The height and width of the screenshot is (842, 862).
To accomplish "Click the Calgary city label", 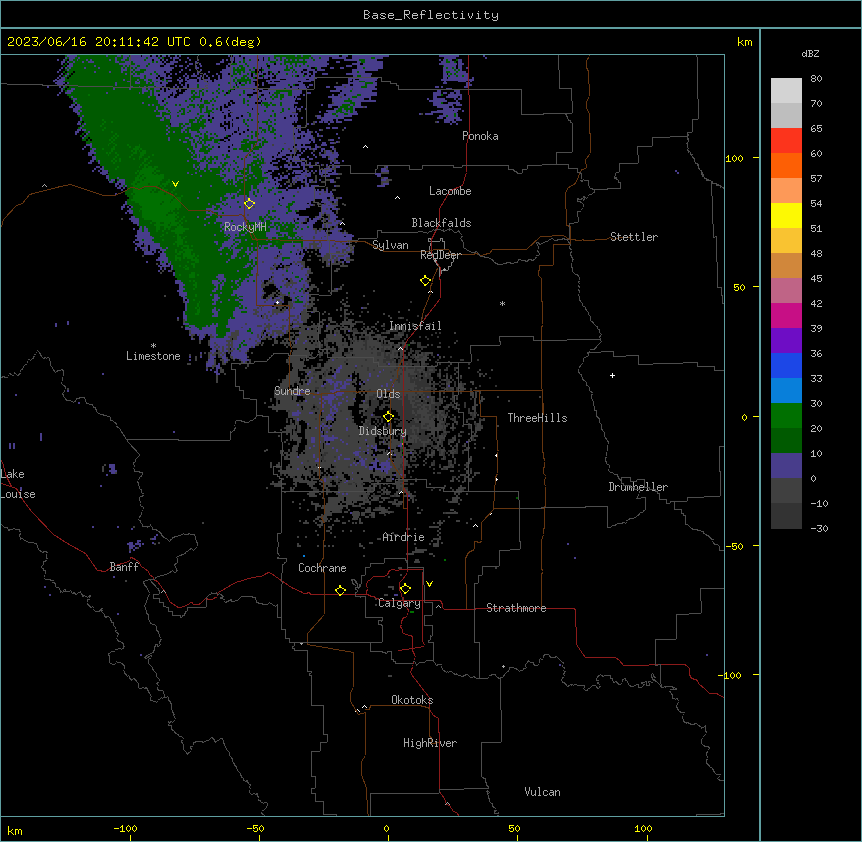I will (399, 603).
